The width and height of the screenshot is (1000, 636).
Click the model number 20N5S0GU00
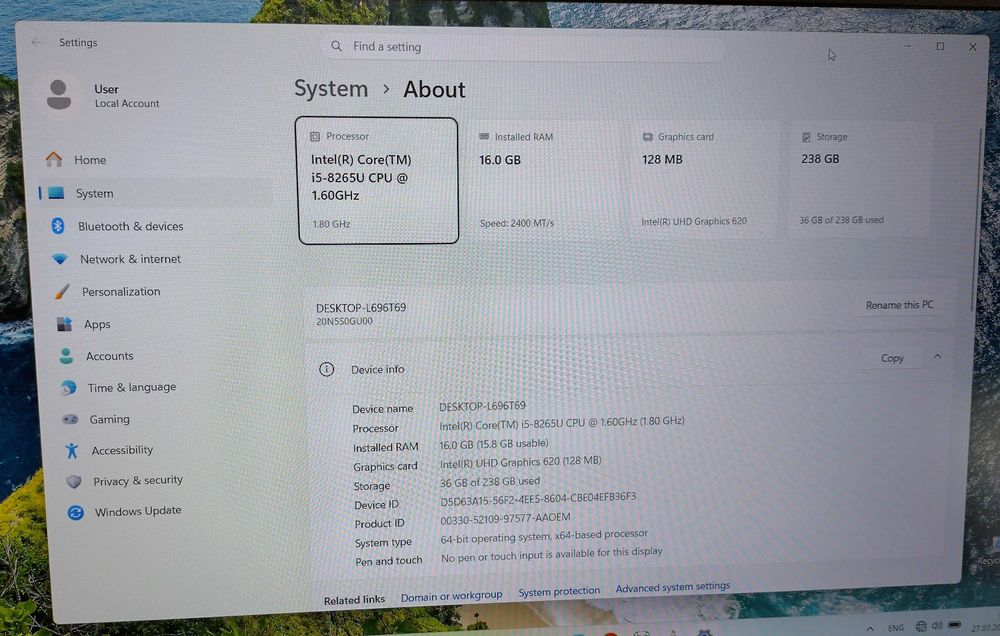344,321
